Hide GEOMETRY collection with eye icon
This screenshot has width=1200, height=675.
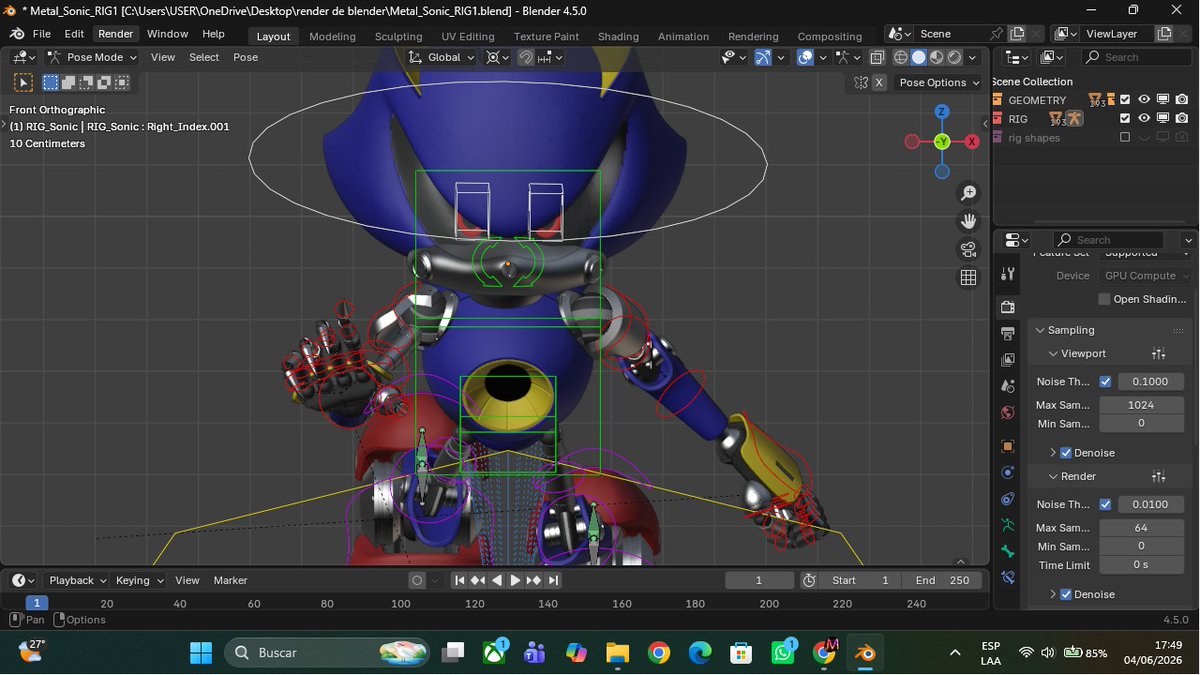1144,100
